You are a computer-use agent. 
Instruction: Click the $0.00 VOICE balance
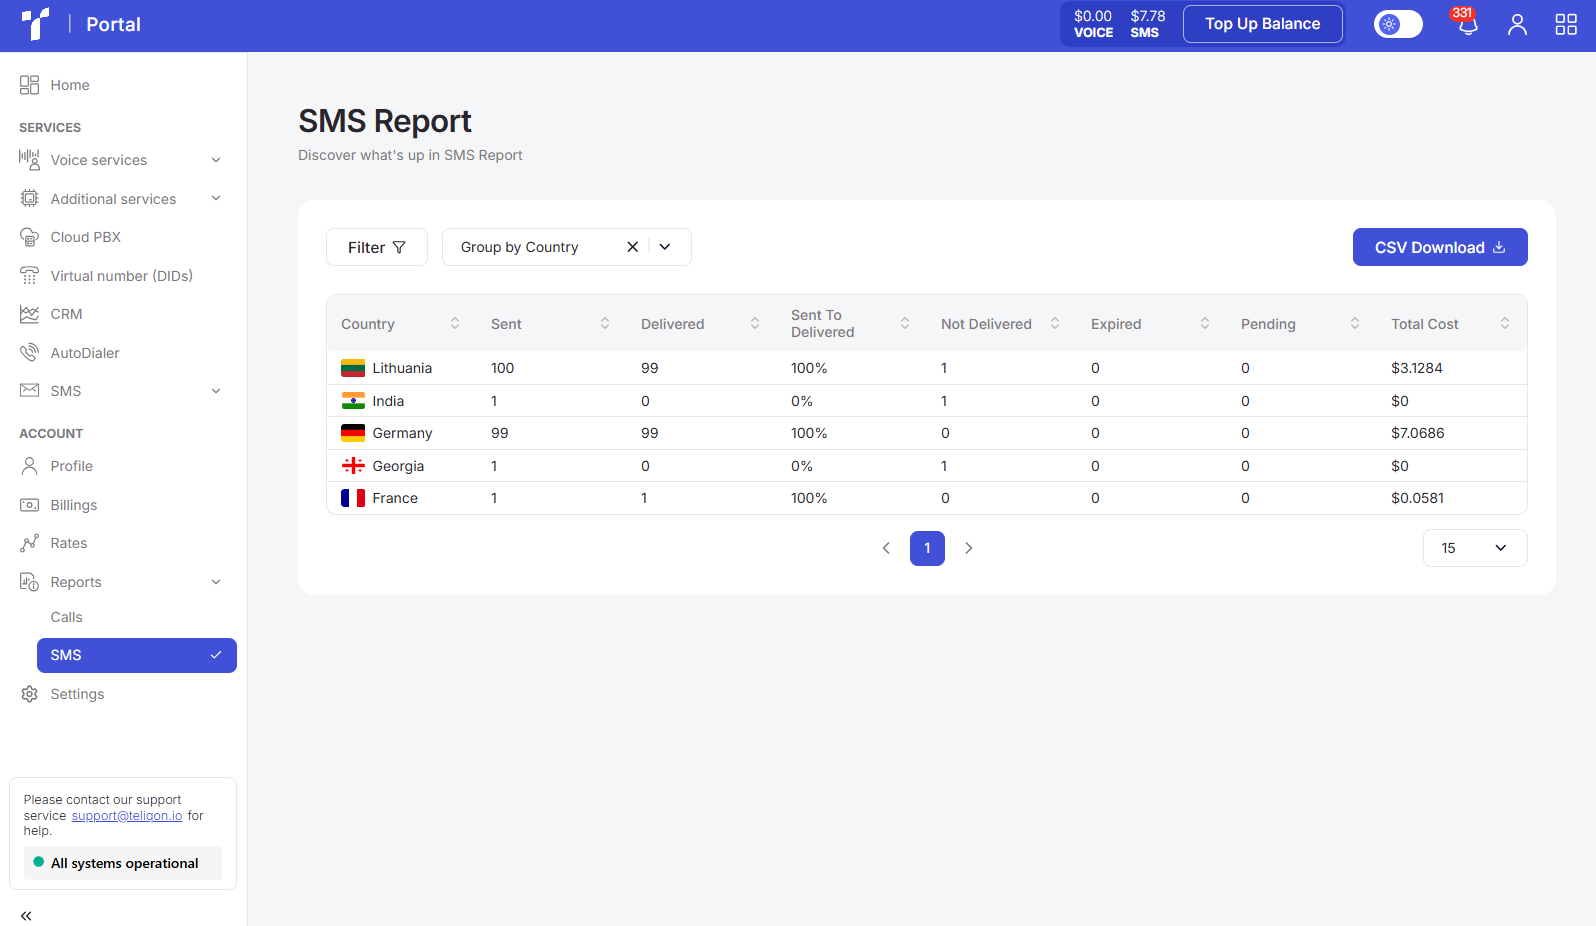click(x=1093, y=24)
